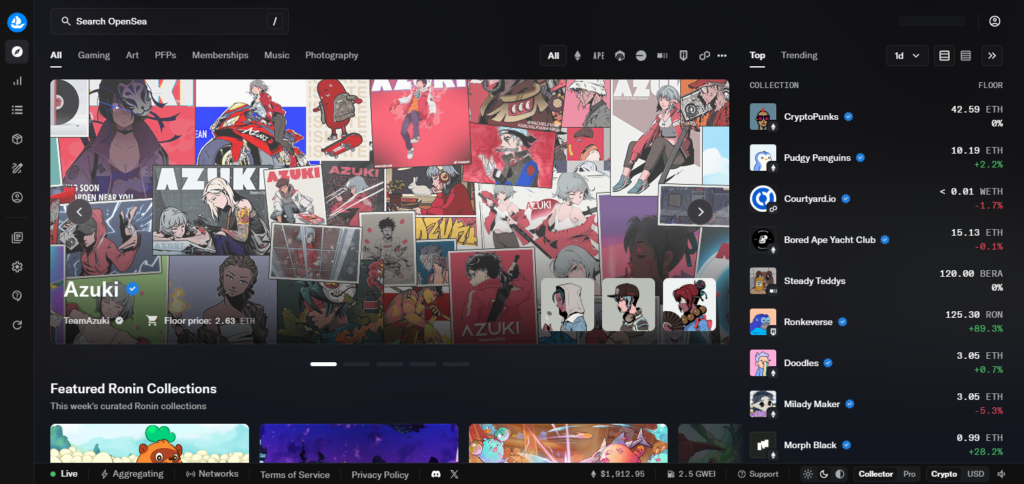Screen dimensions: 1024x484
Task: Click the speaker sound icon in footer
Action: pyautogui.click(x=1002, y=474)
